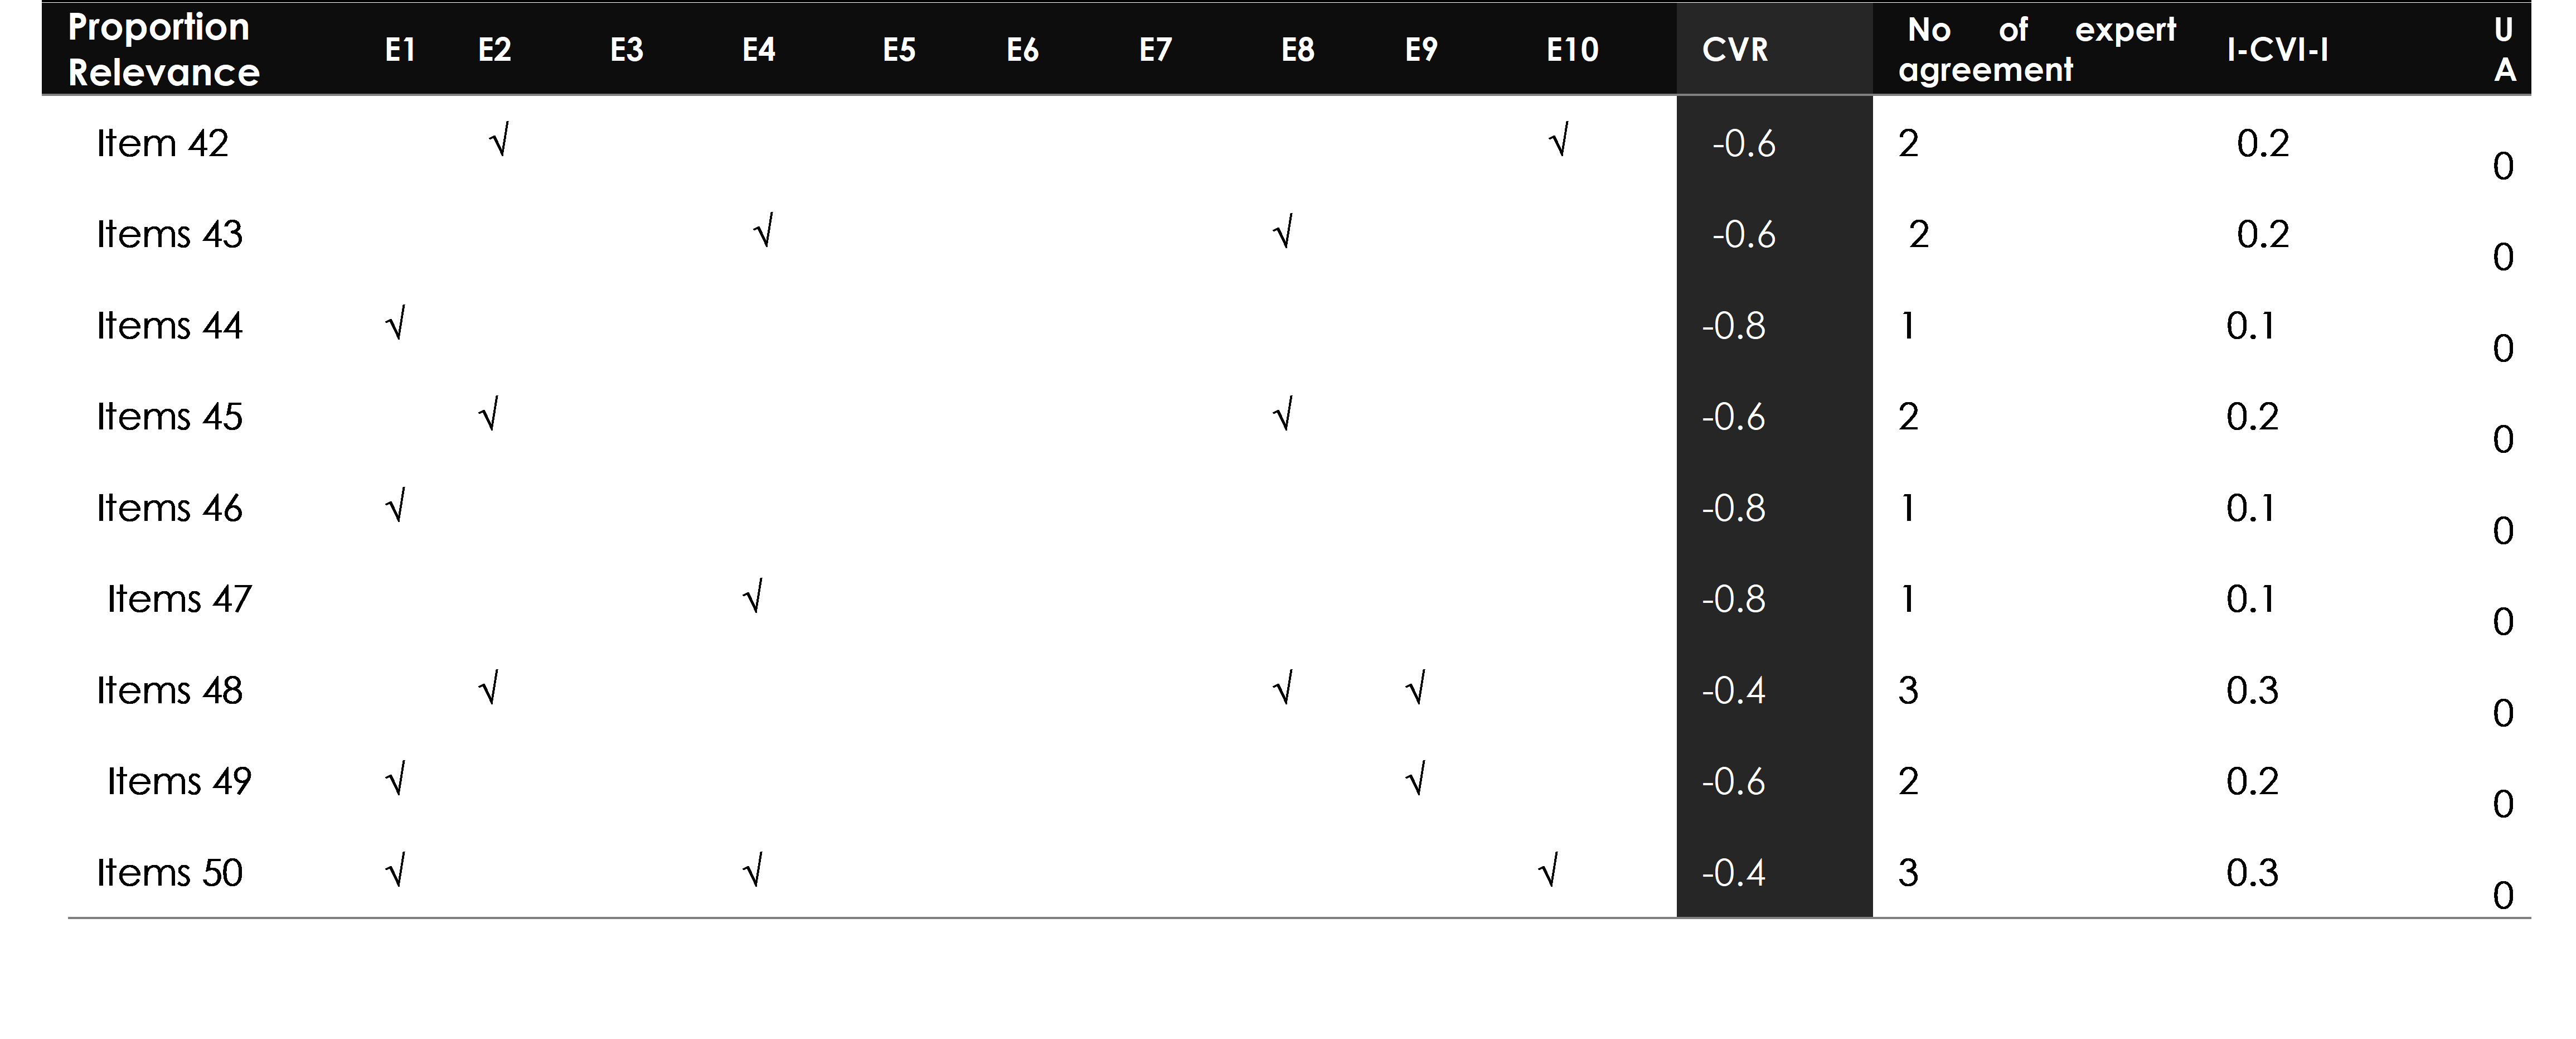Select the I-CVI-I column header
2576x1039 pixels.
[2277, 50]
